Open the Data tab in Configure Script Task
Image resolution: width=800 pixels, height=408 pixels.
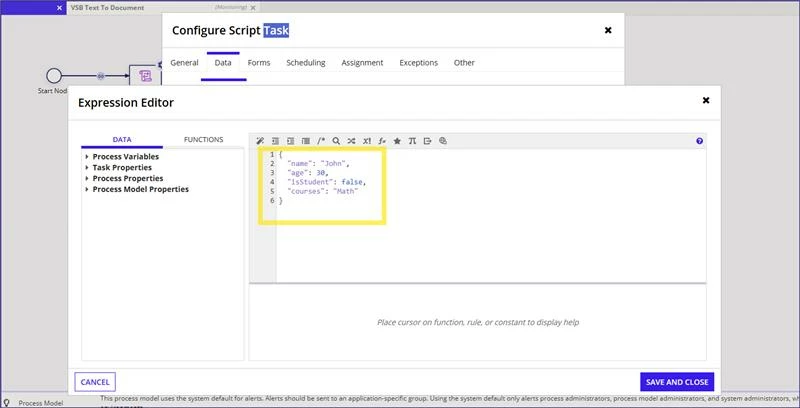(x=223, y=63)
